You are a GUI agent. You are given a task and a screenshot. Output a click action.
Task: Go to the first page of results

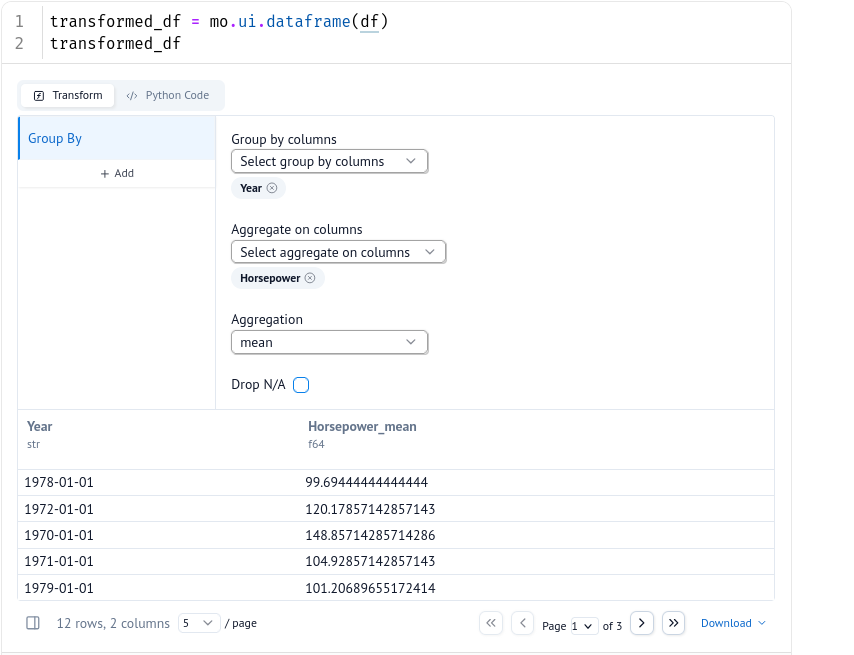point(491,623)
